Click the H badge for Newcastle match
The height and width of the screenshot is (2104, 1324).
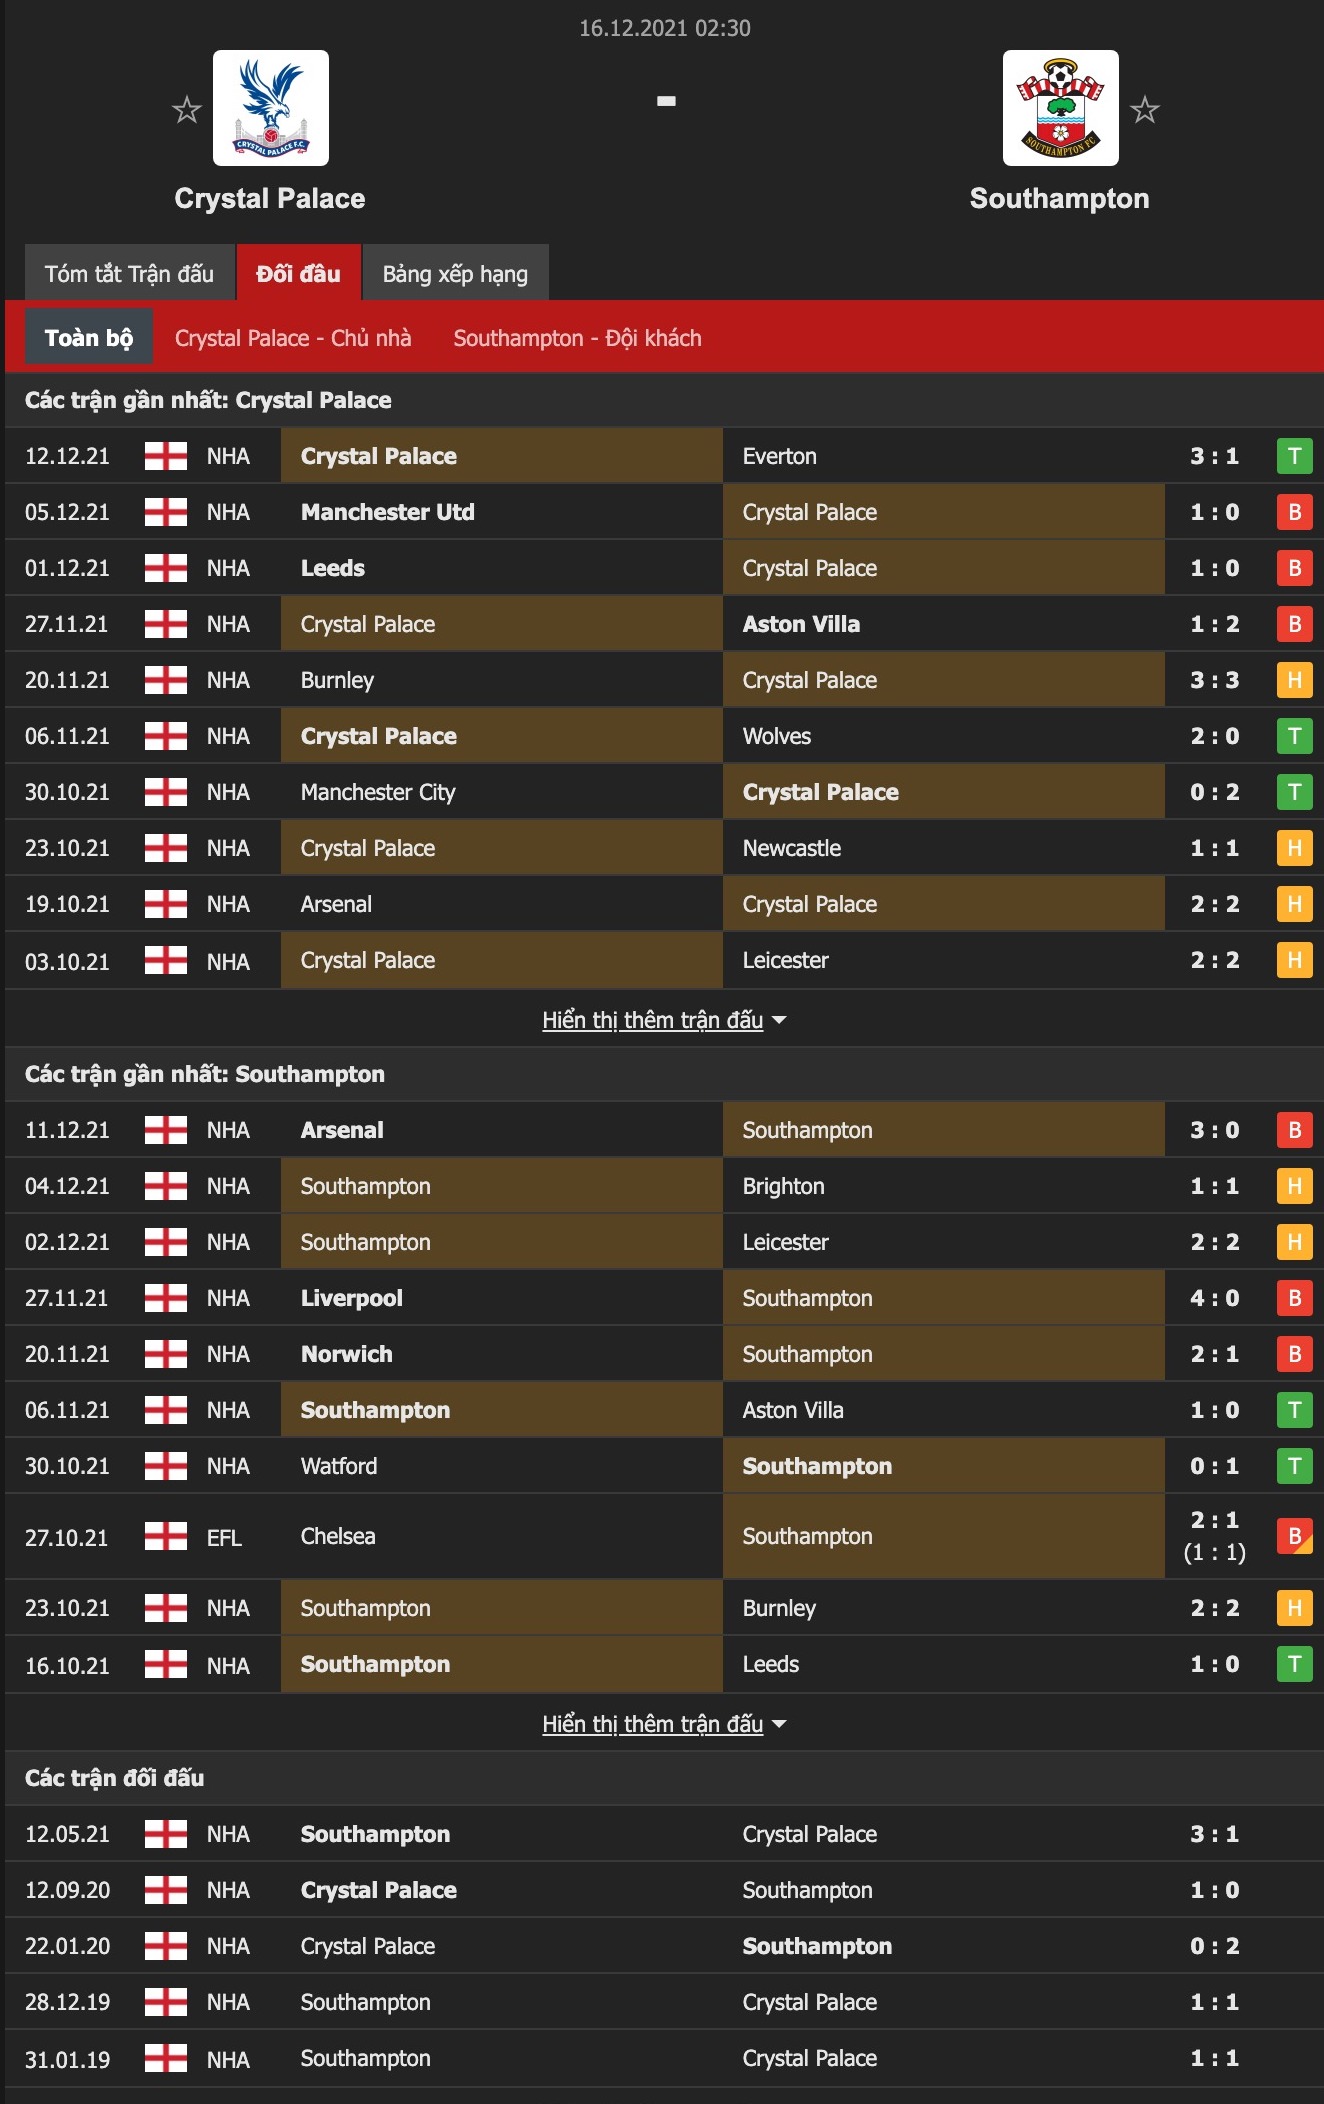(x=1295, y=848)
